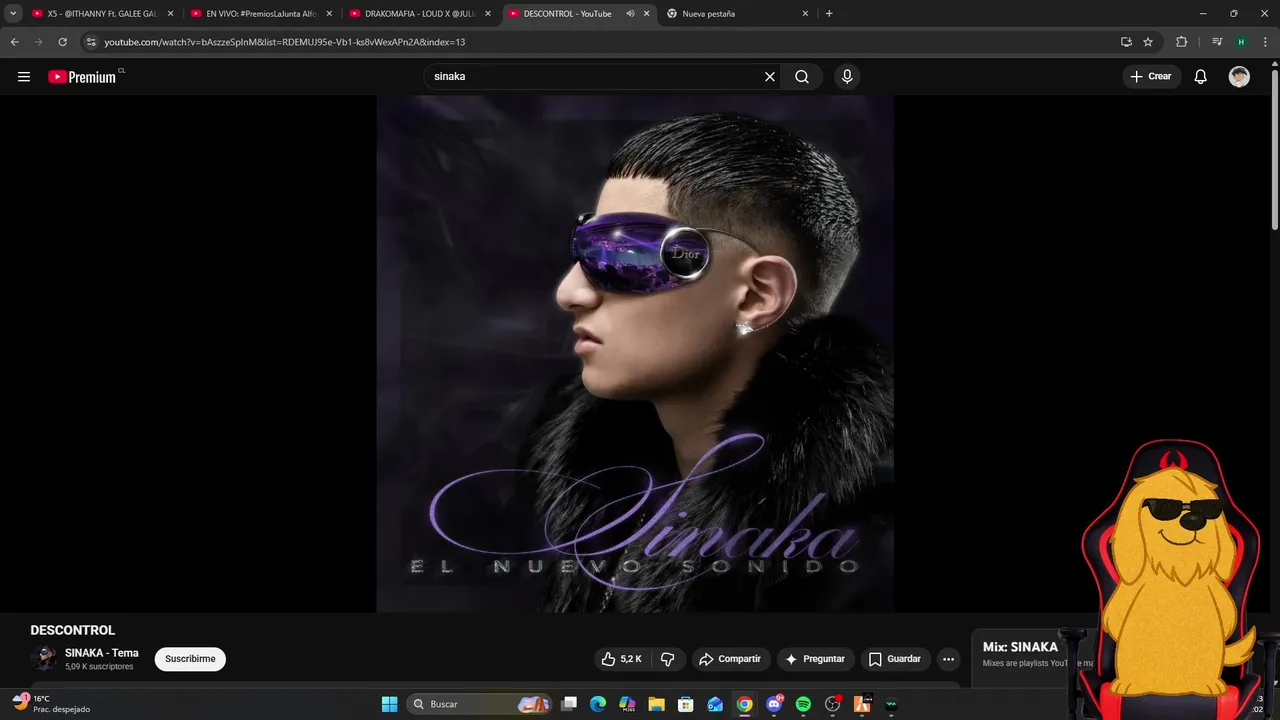Viewport: 1280px width, 720px height.
Task: Open the SINAKA channel avatar
Action: (x=43, y=659)
